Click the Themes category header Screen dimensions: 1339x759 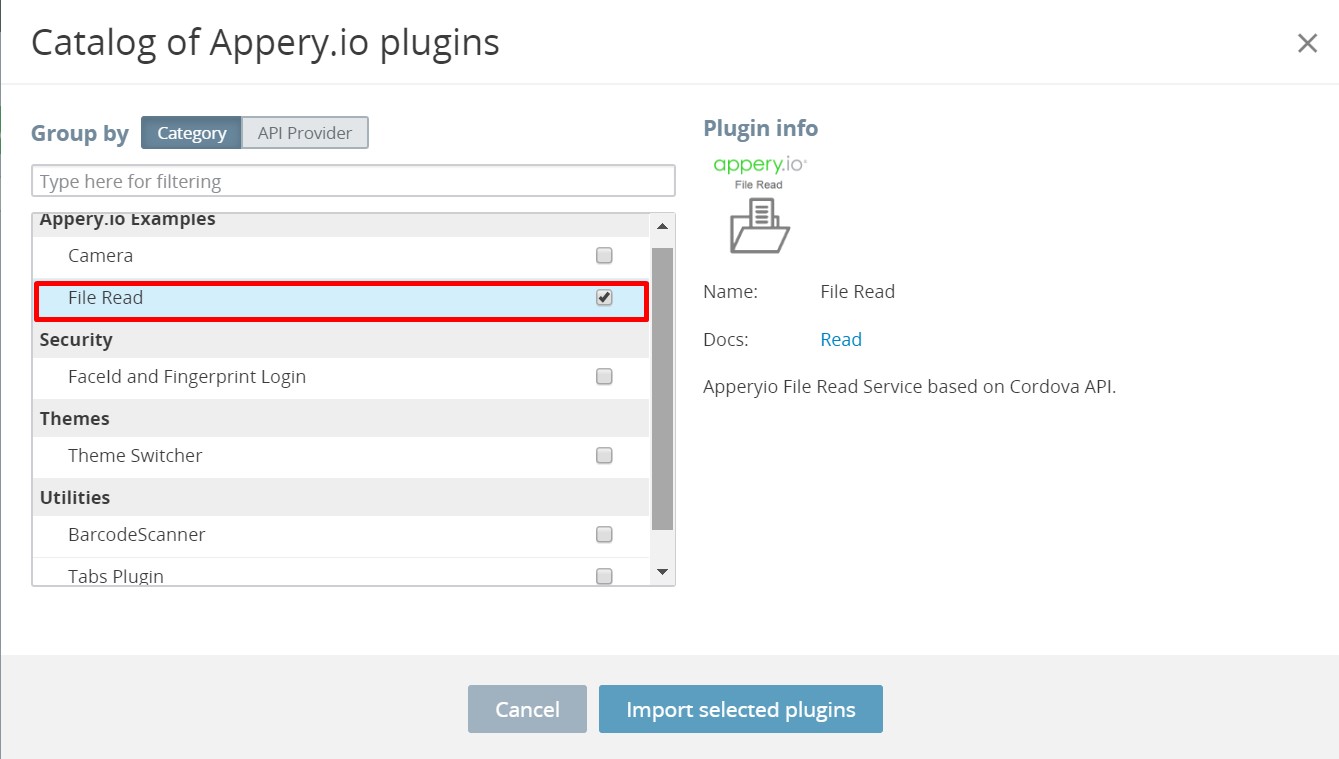pyautogui.click(x=341, y=418)
